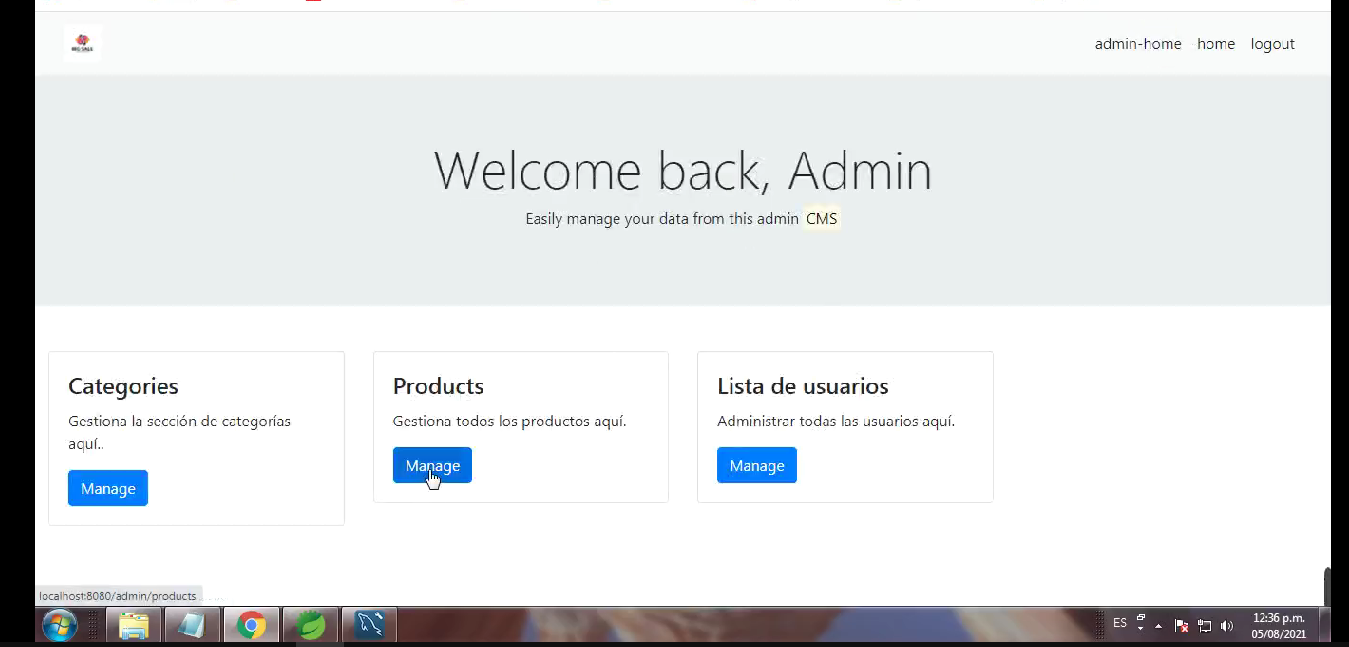The image size is (1349, 647).
Task: Select logout in the navbar
Action: click(x=1273, y=44)
